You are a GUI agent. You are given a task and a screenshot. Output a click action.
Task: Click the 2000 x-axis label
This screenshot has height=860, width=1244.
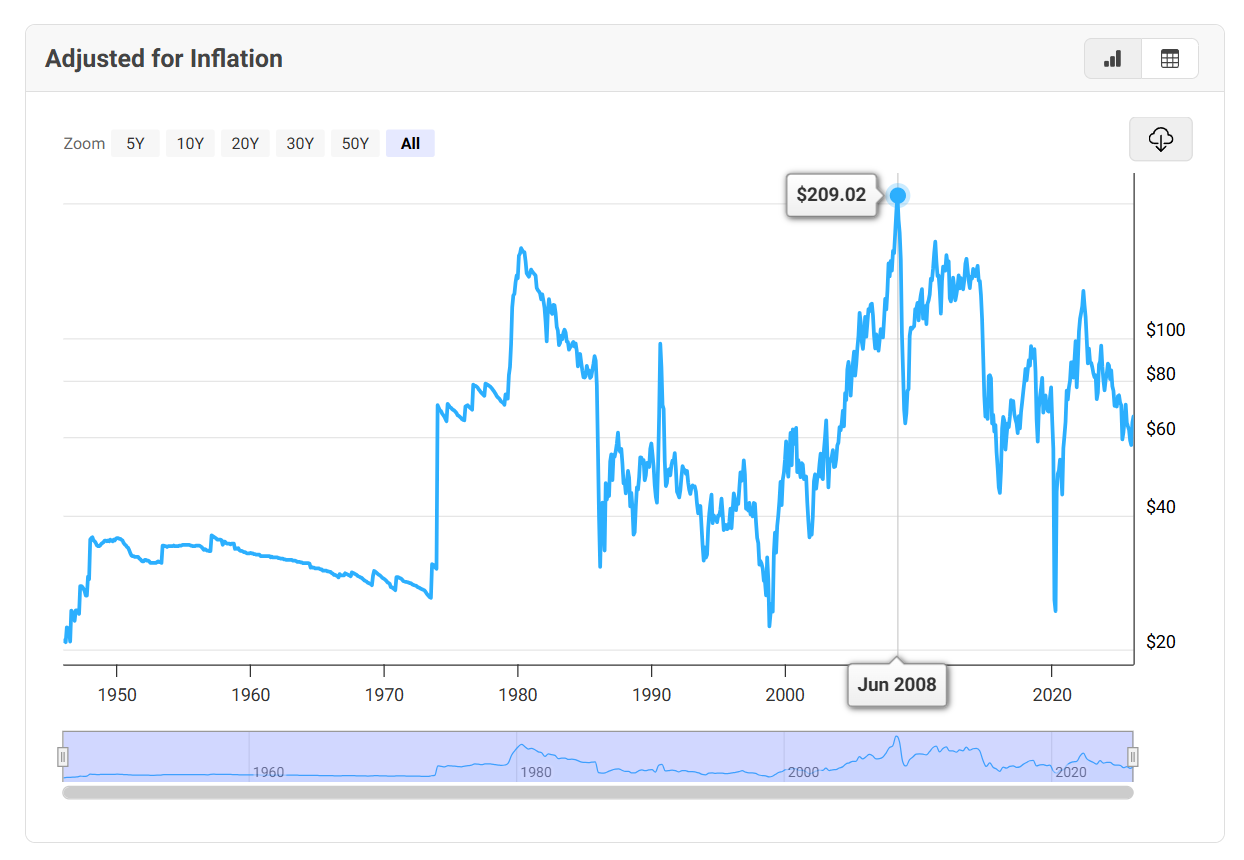[785, 695]
